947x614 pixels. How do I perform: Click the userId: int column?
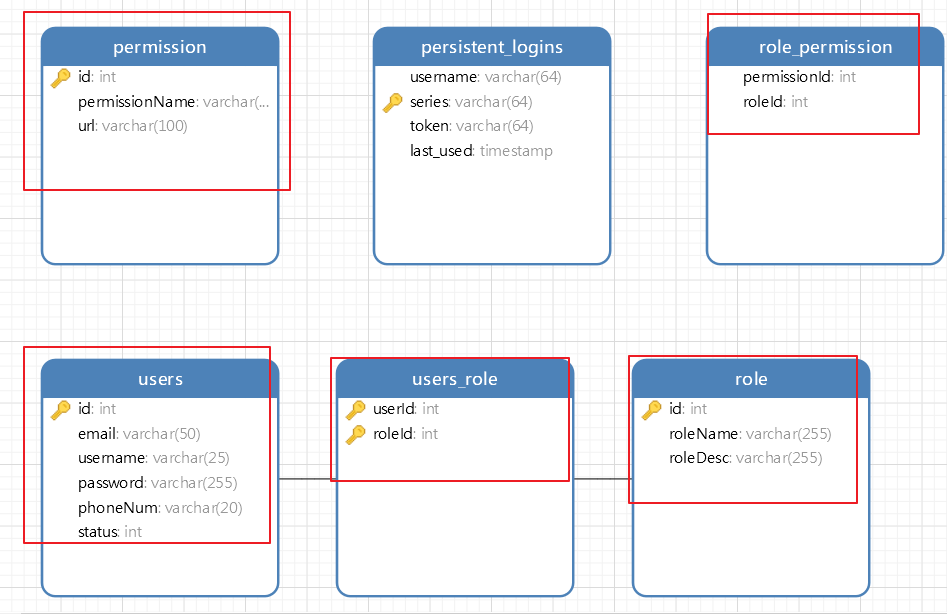coord(406,409)
